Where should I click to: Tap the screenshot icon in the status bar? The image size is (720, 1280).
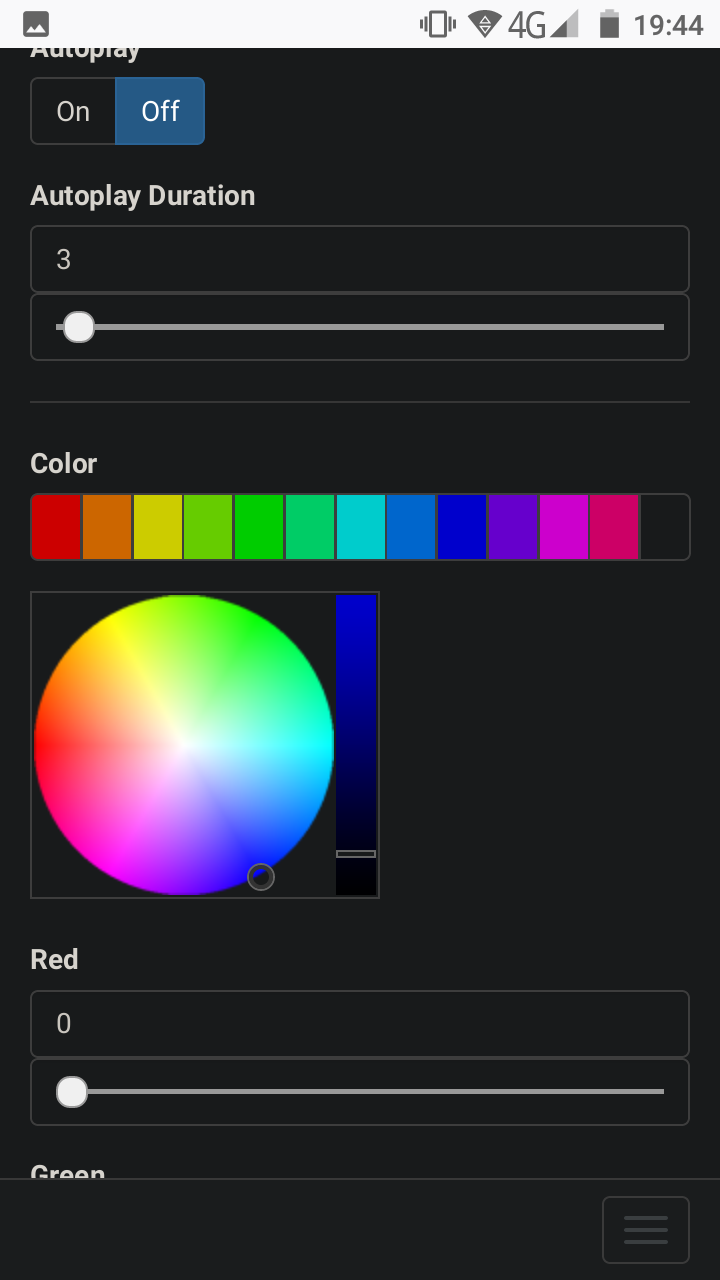coord(36,22)
